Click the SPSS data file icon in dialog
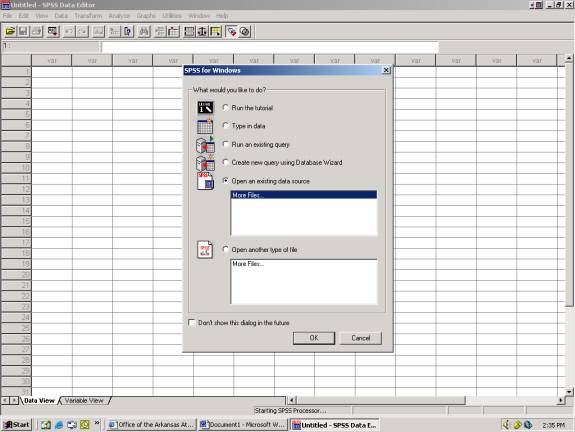Screen dimensions: 575x432 pyautogui.click(x=205, y=181)
